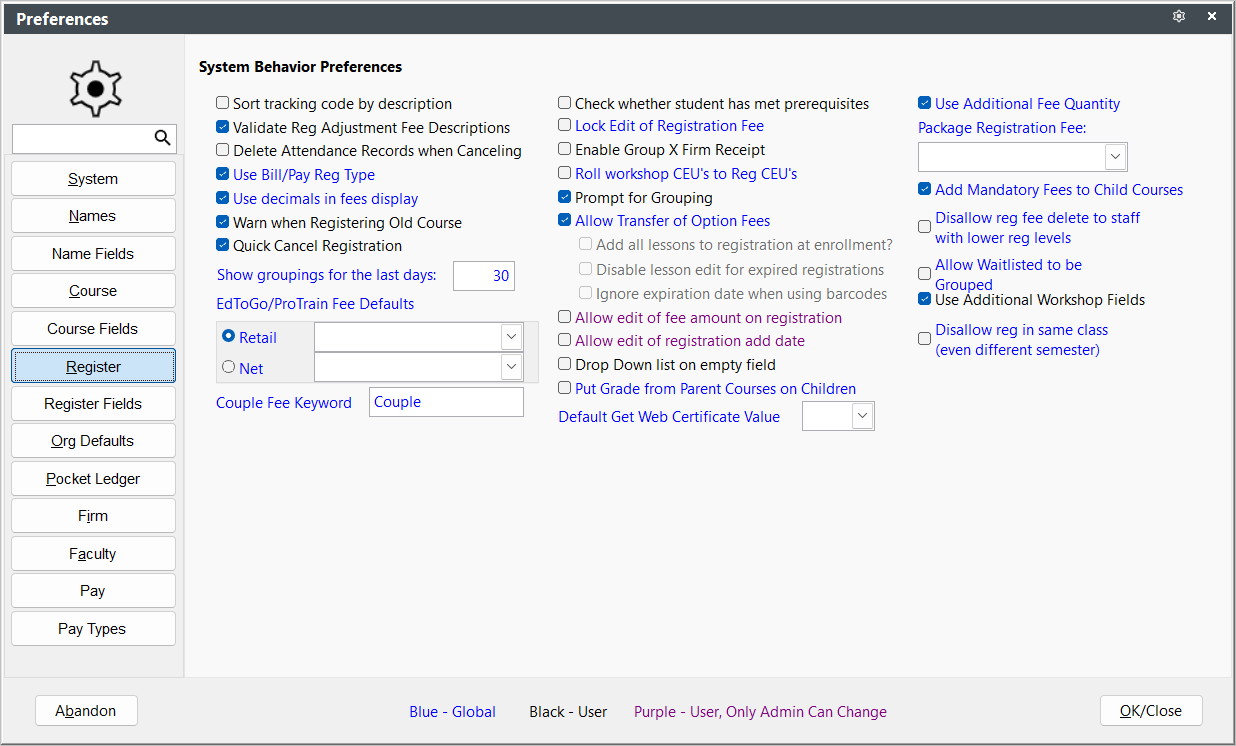The width and height of the screenshot is (1236, 746).
Task: Check Roll workshop CEU's to Reg CEU's
Action: click(565, 174)
